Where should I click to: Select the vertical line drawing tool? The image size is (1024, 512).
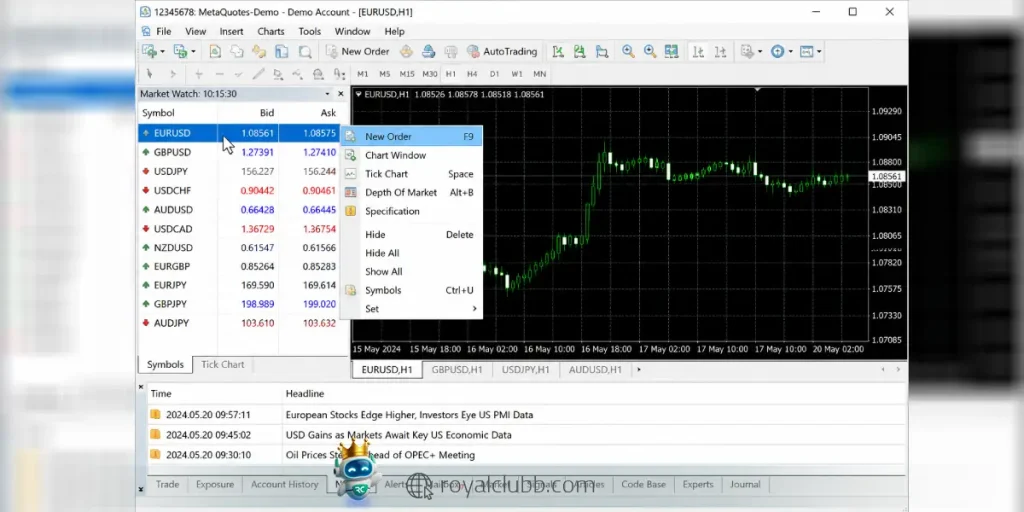point(199,74)
